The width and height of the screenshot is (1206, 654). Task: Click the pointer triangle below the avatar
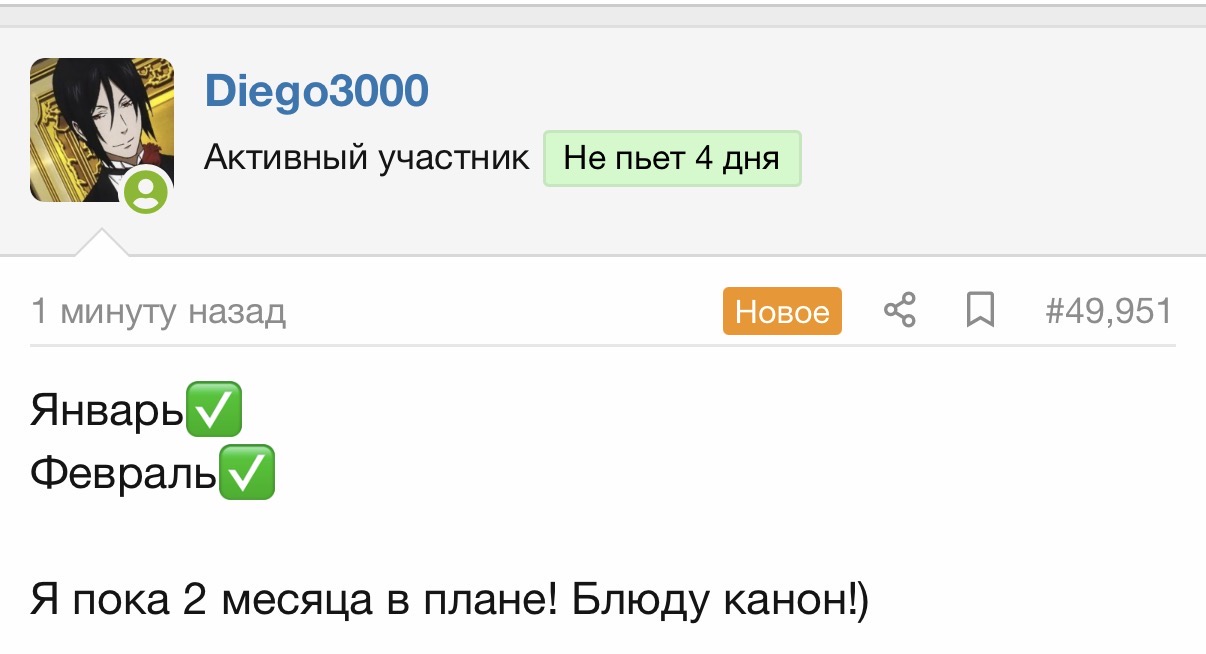click(x=101, y=243)
